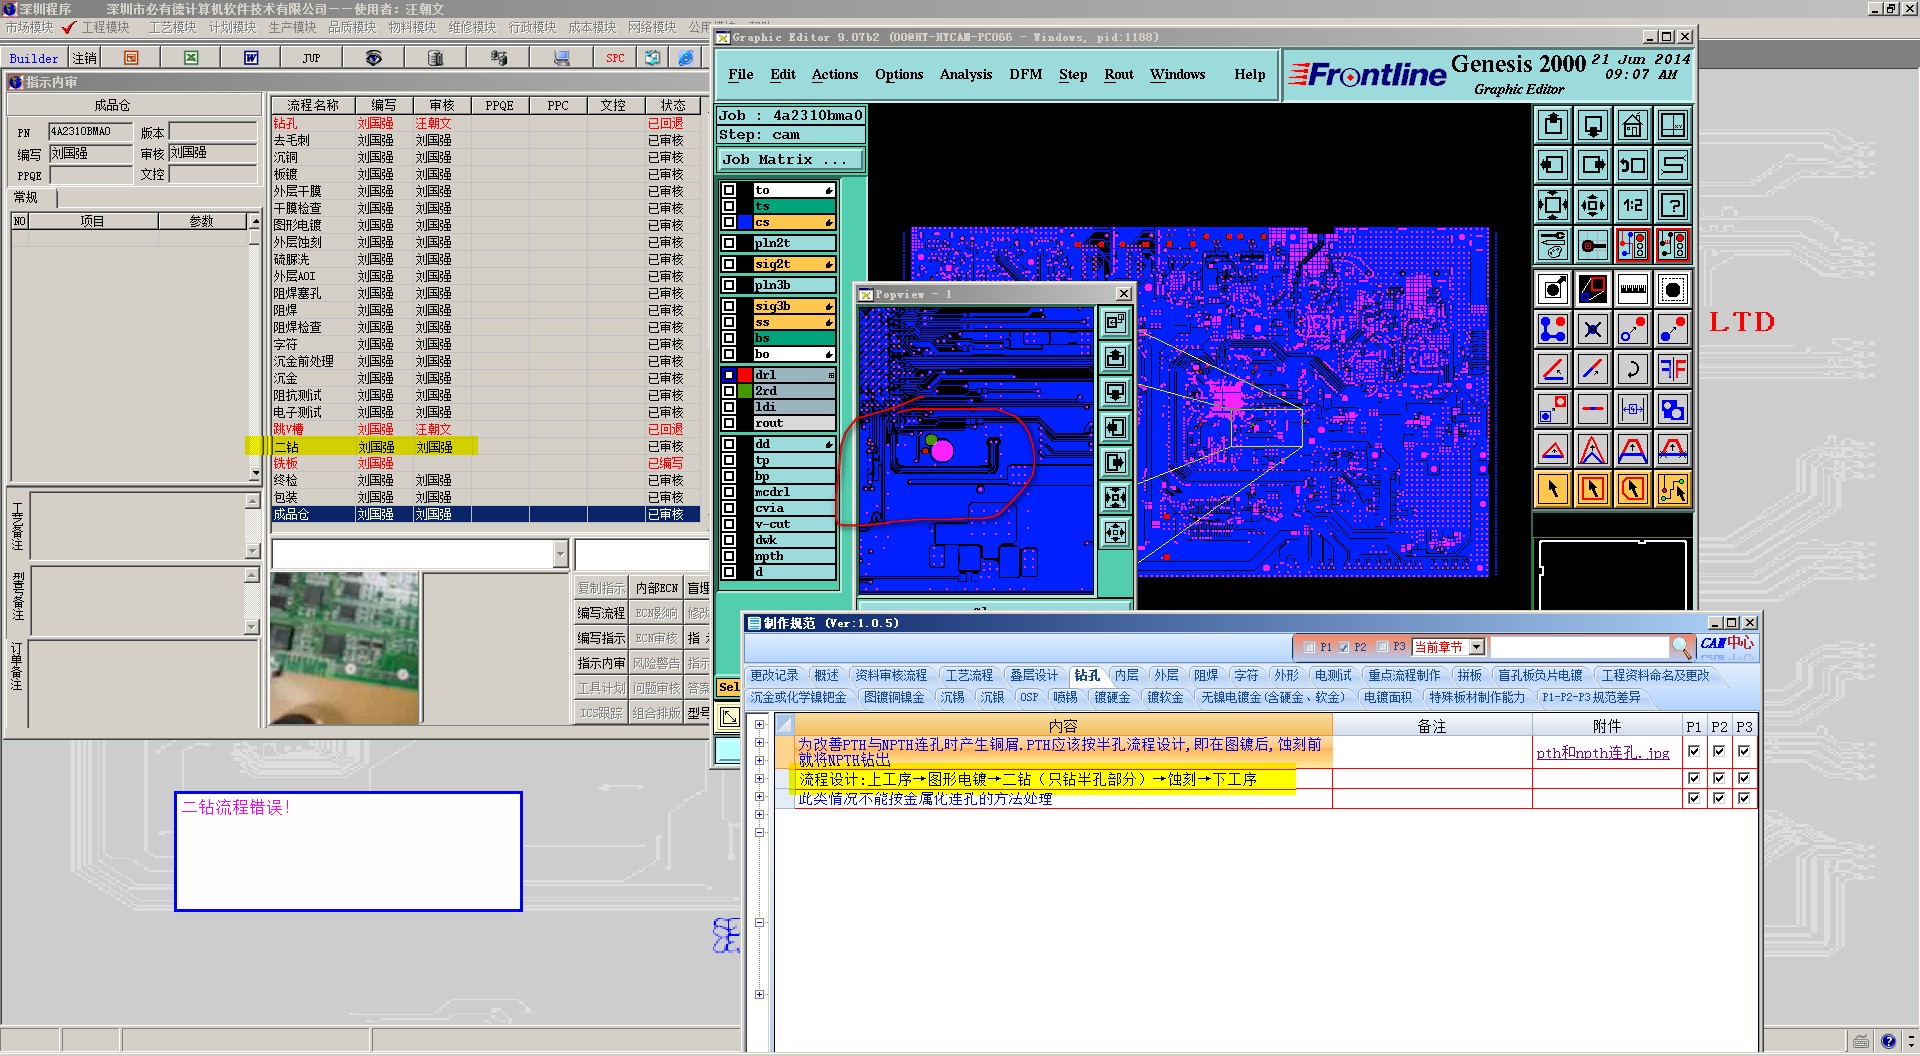Toggle the P3 filter checkbox

pos(1382,647)
